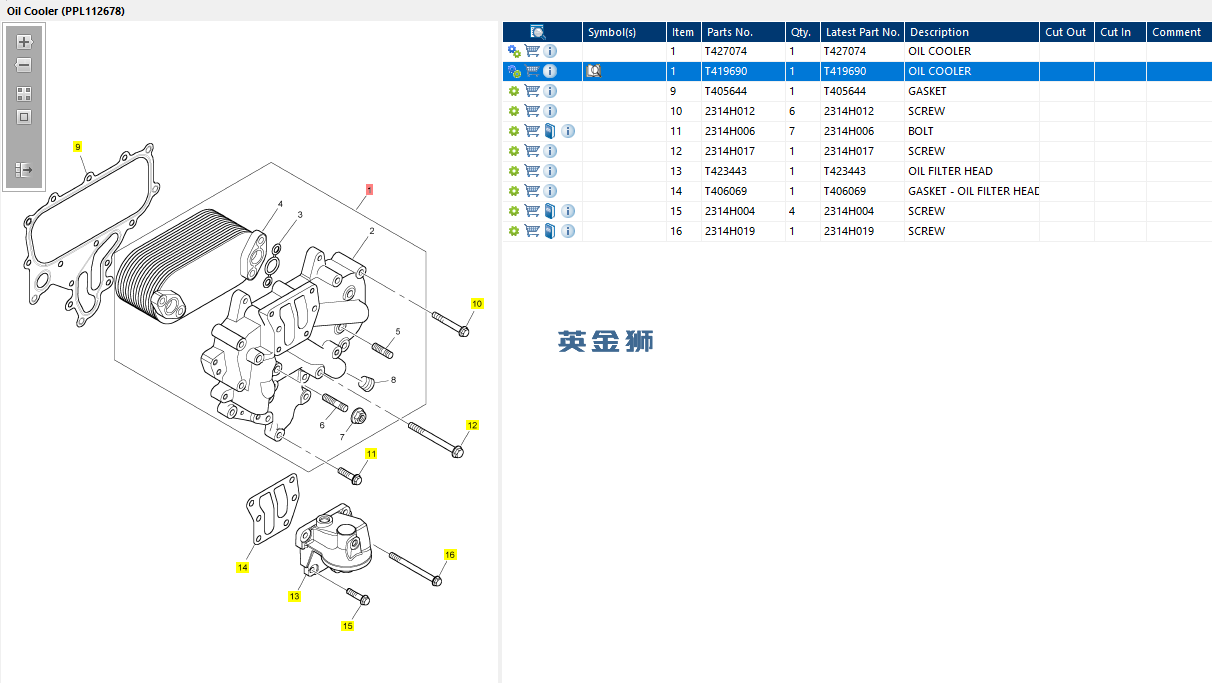Sort by the Item column header
Viewport: 1212px width, 683px height.
click(683, 32)
